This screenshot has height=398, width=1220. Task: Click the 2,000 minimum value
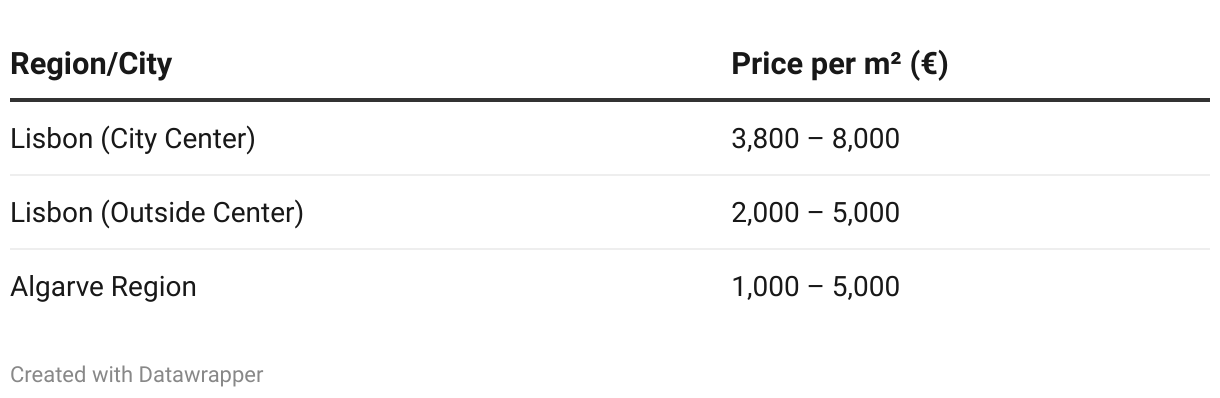(765, 213)
